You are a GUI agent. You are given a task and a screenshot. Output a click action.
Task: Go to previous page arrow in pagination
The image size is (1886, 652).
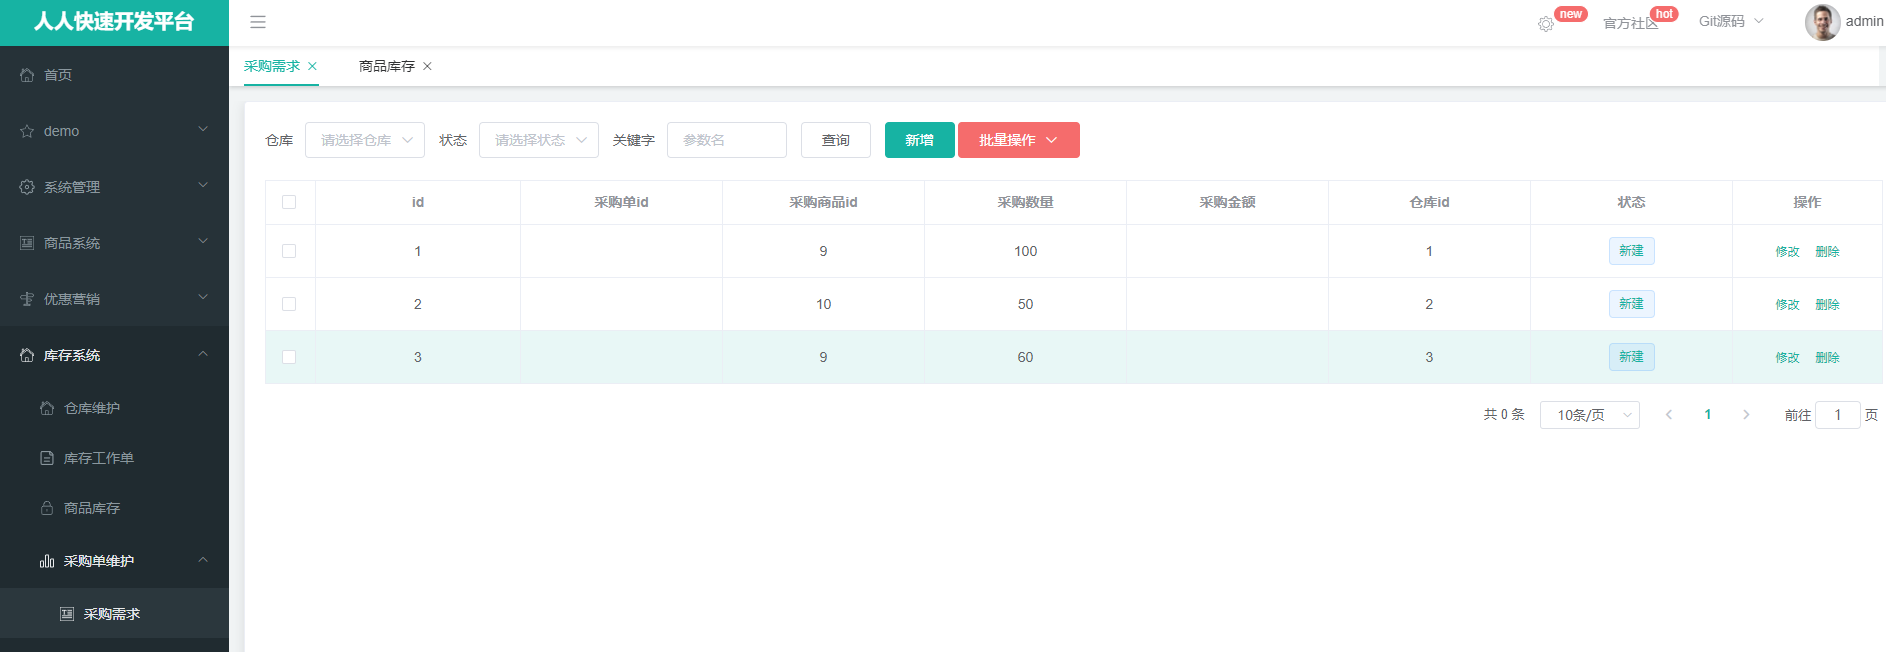[1668, 415]
